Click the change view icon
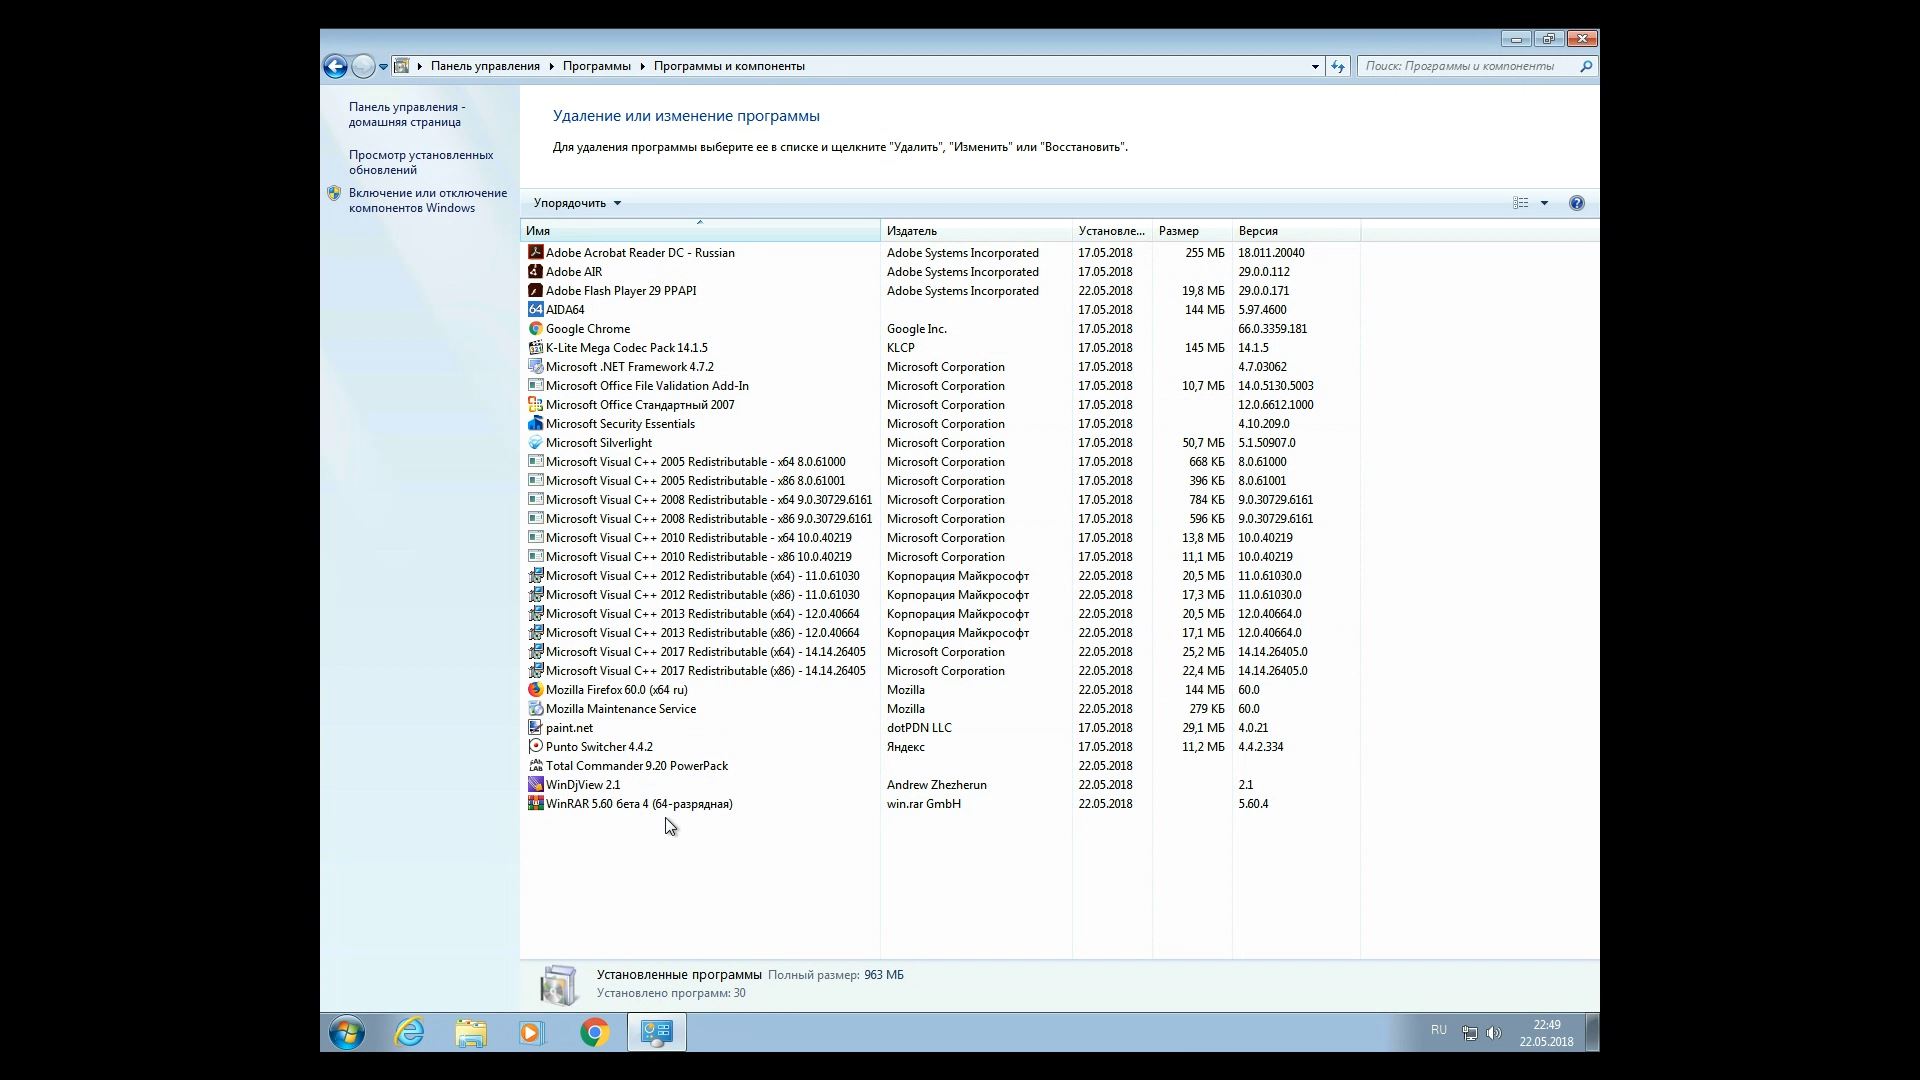This screenshot has height=1080, width=1920. (x=1521, y=203)
